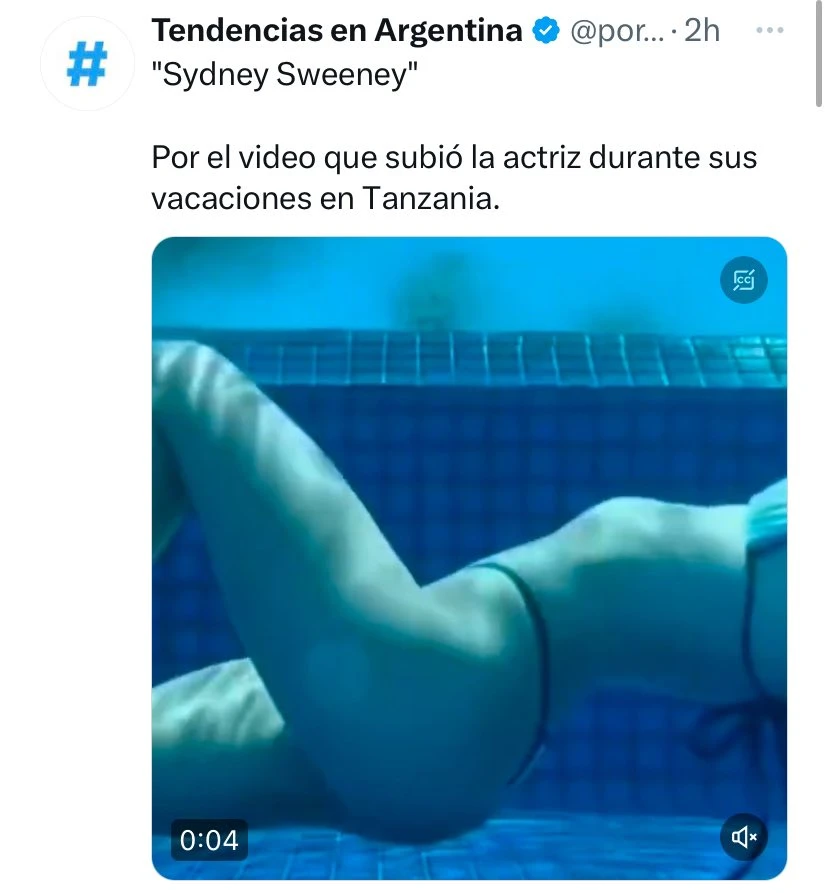Toggle closed captions on the video
The image size is (828, 893).
tap(744, 280)
